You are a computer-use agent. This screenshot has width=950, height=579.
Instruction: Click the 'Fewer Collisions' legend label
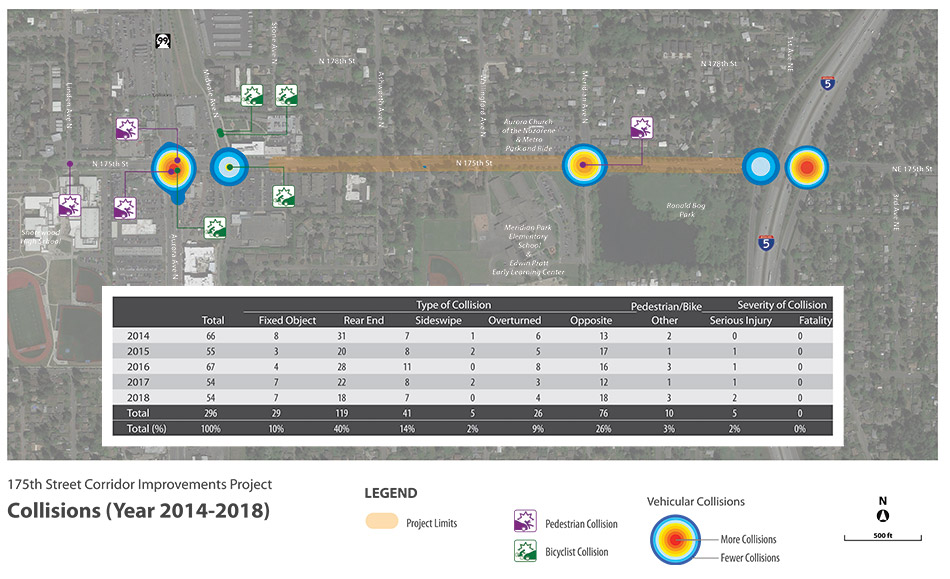750,558
